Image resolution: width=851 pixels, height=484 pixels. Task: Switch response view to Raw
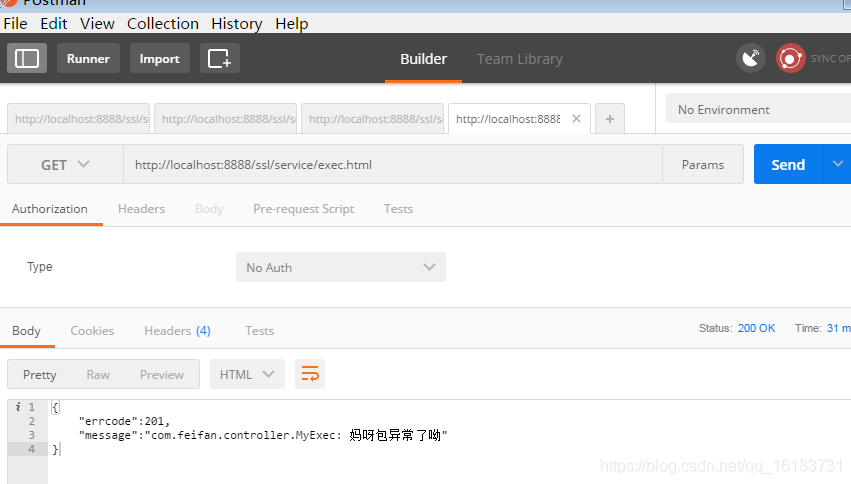point(98,374)
